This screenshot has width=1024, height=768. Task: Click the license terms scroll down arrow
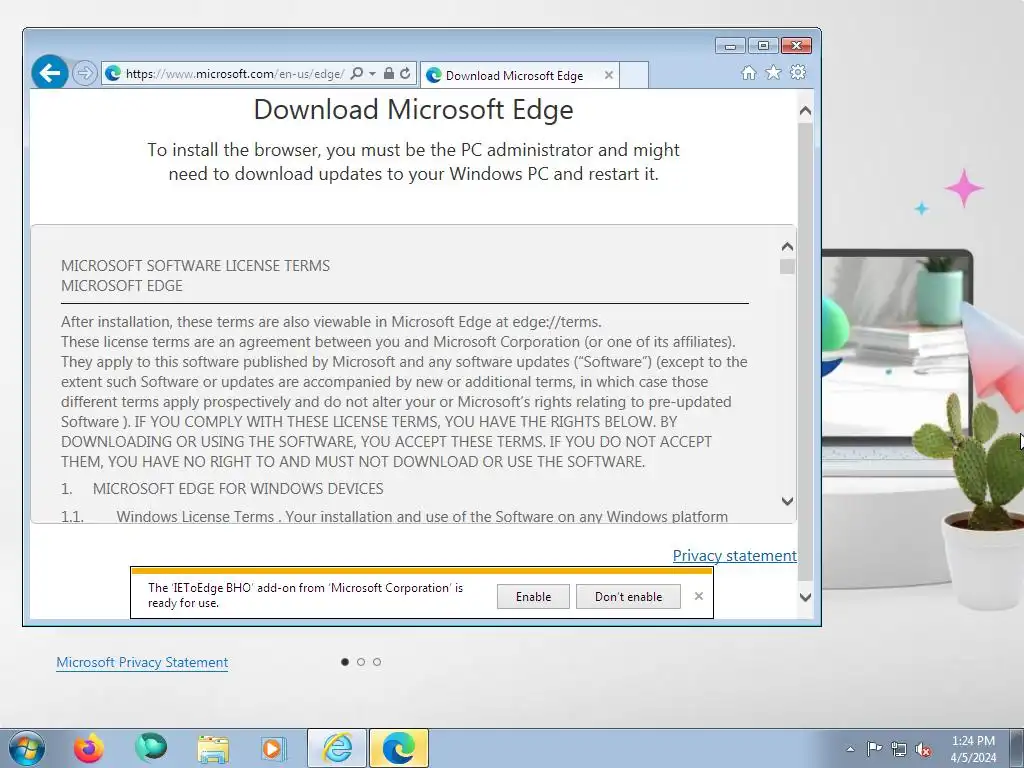[x=788, y=501]
